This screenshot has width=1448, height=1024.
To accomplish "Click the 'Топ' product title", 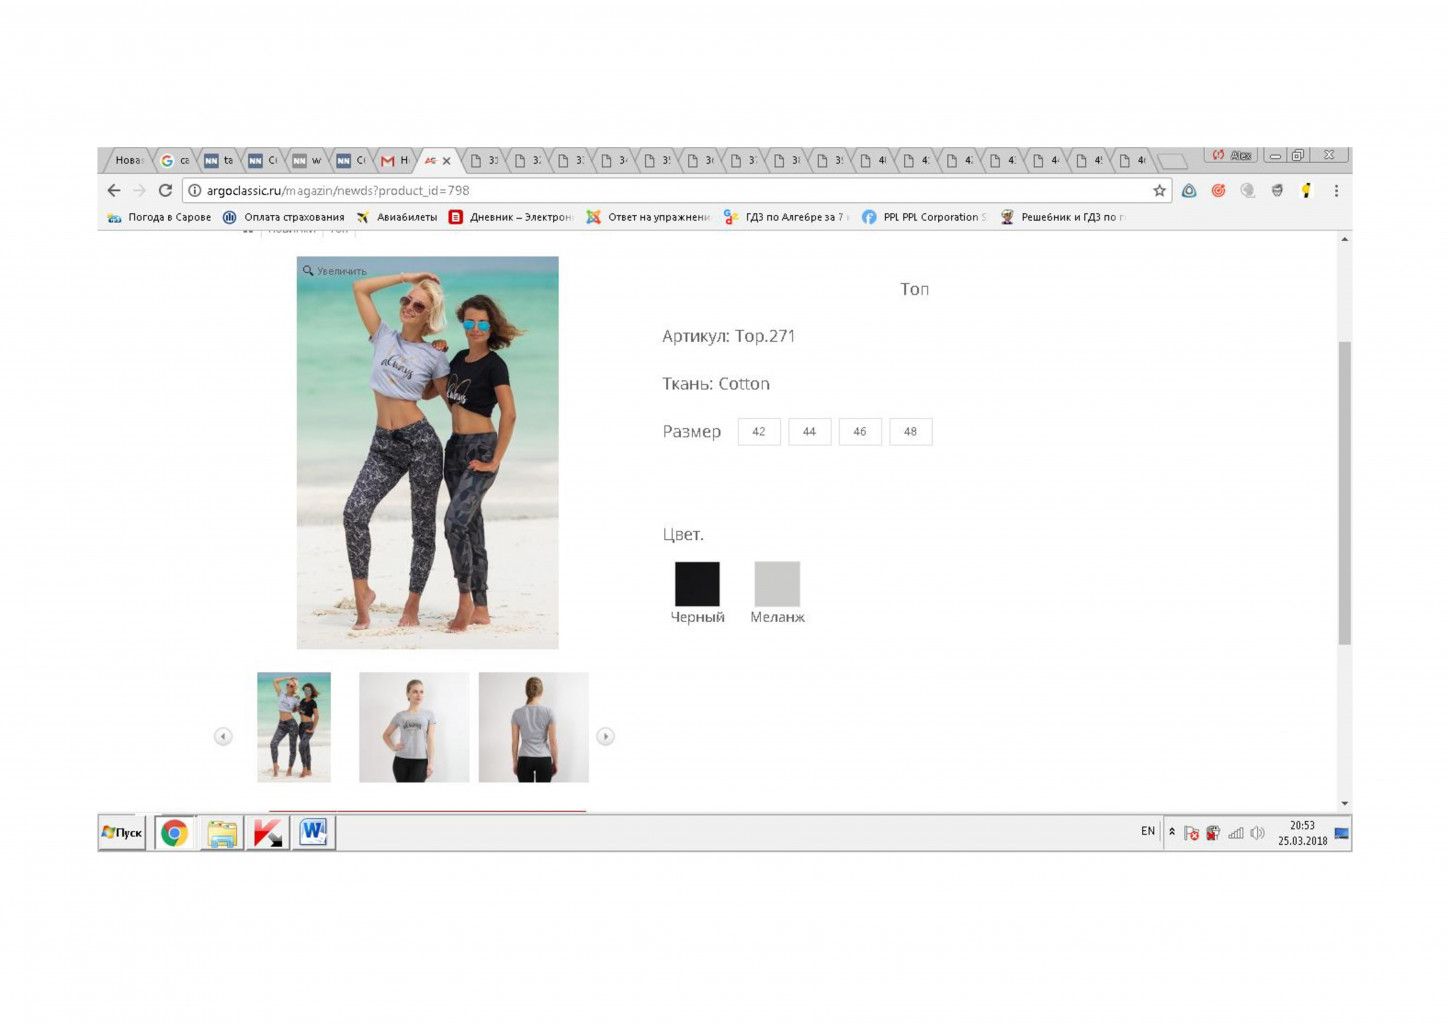I will (914, 289).
